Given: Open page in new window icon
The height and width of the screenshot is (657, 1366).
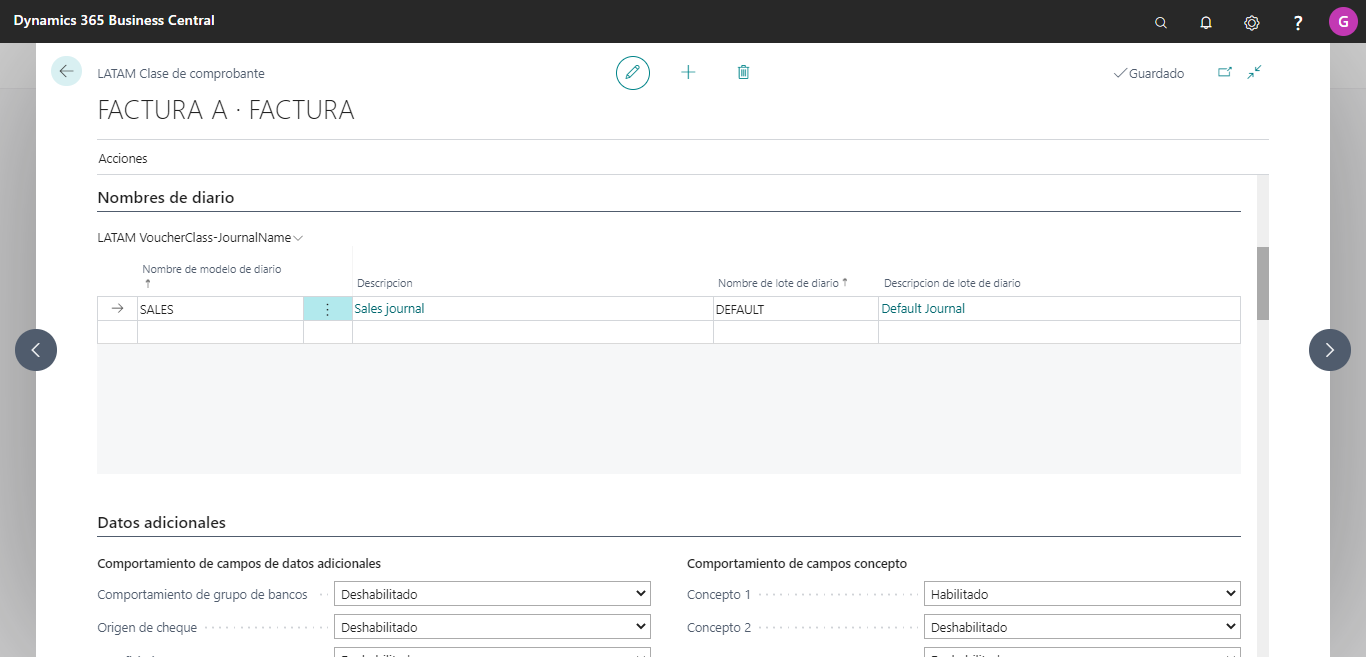Looking at the screenshot, I should pyautogui.click(x=1224, y=72).
